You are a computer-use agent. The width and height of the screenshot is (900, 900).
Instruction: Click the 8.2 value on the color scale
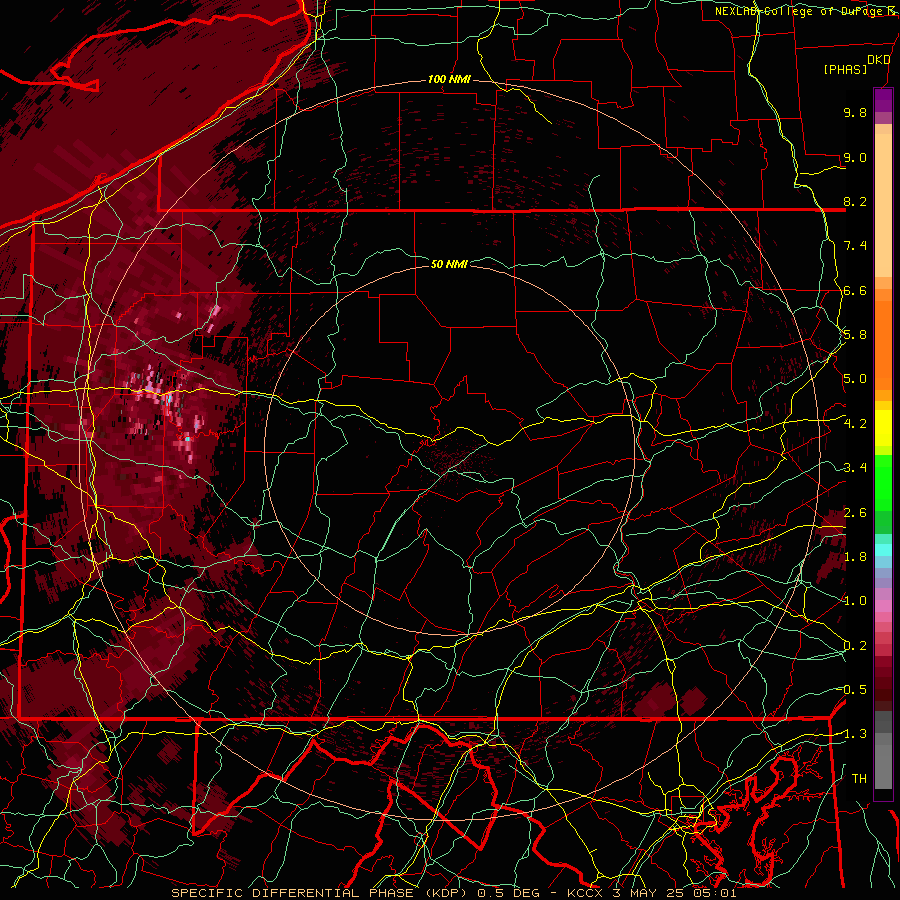click(855, 201)
